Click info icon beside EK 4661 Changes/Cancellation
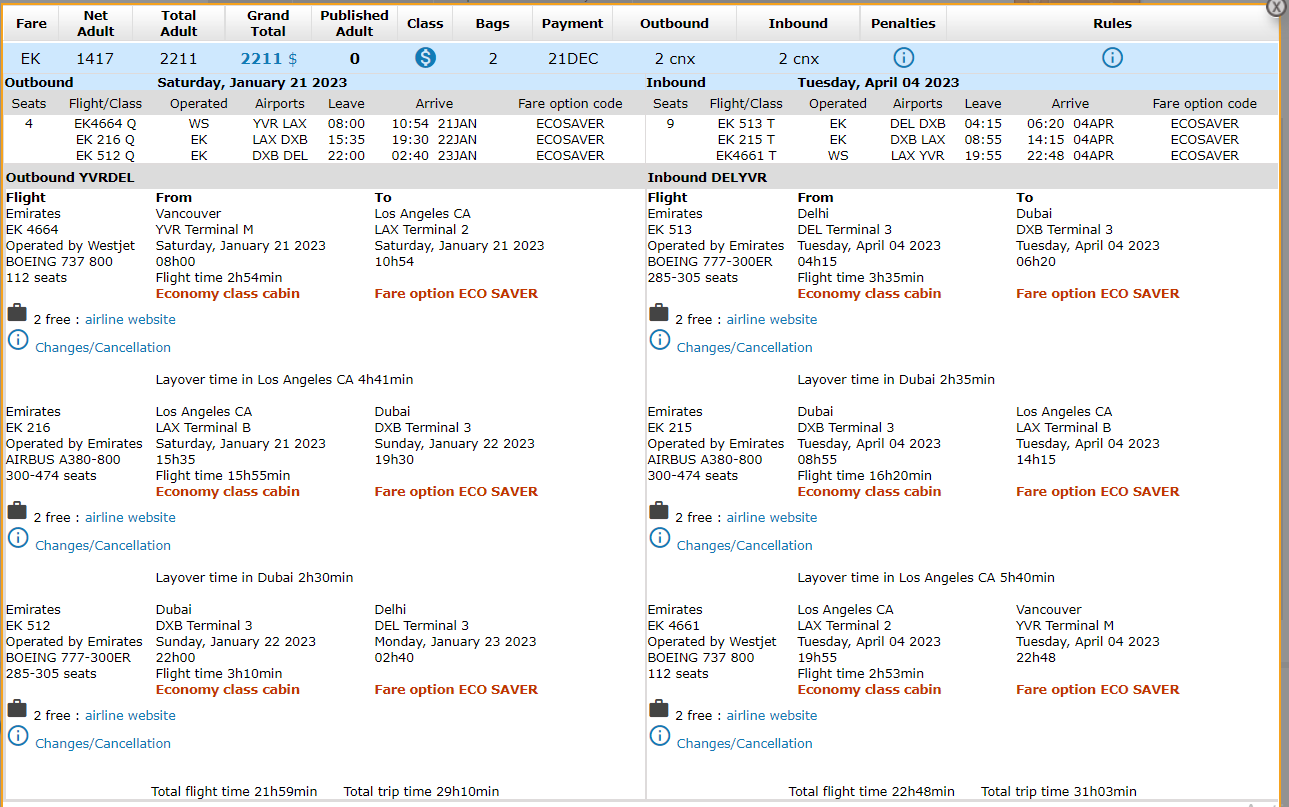1289x807 pixels. click(x=660, y=736)
